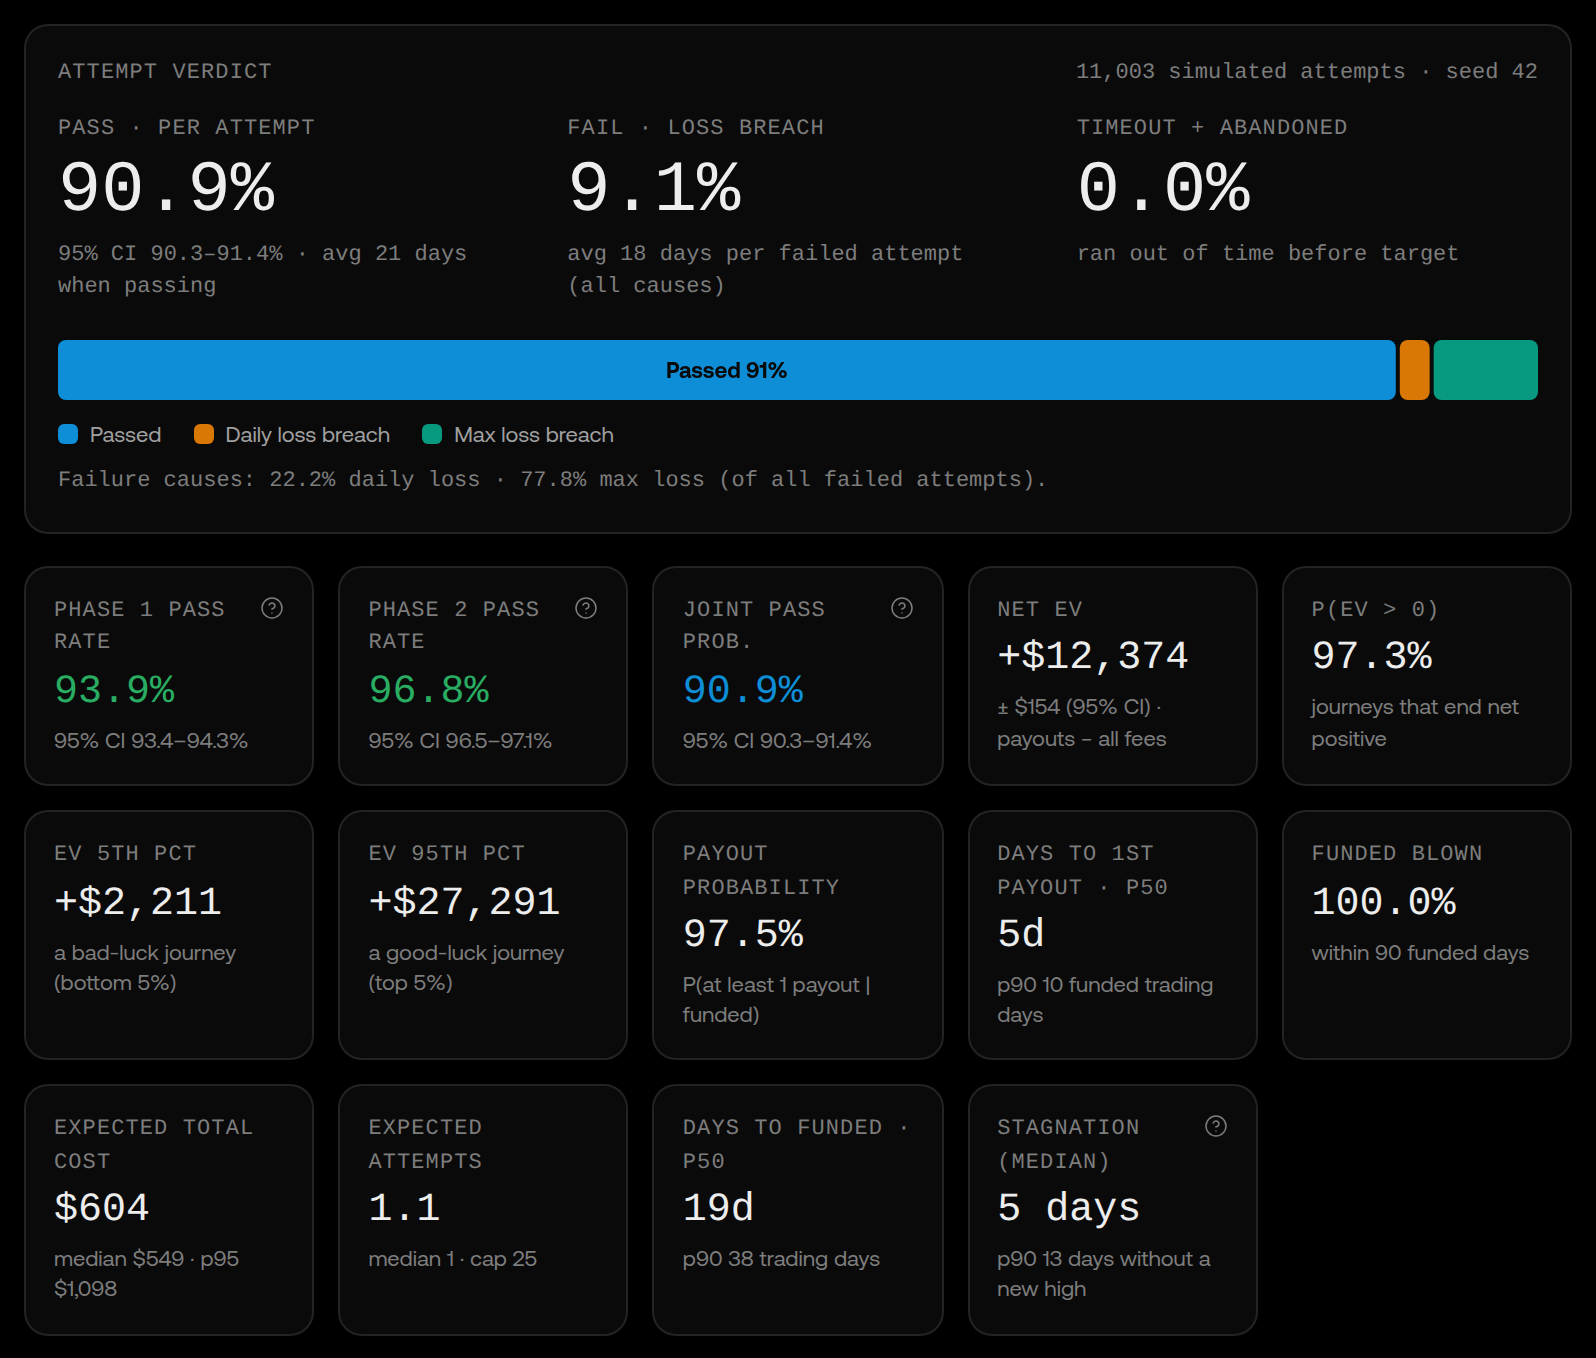Click the green Max loss breach legend swatch
1596x1358 pixels.
click(432, 434)
